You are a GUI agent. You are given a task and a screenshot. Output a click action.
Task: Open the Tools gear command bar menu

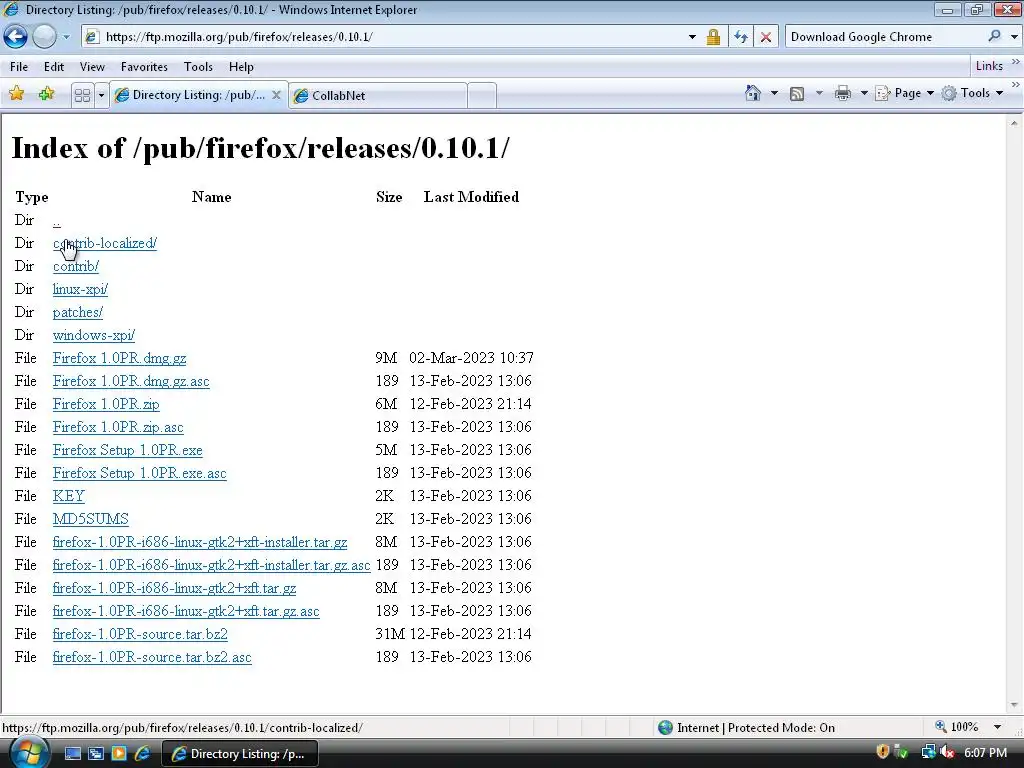click(x=972, y=93)
